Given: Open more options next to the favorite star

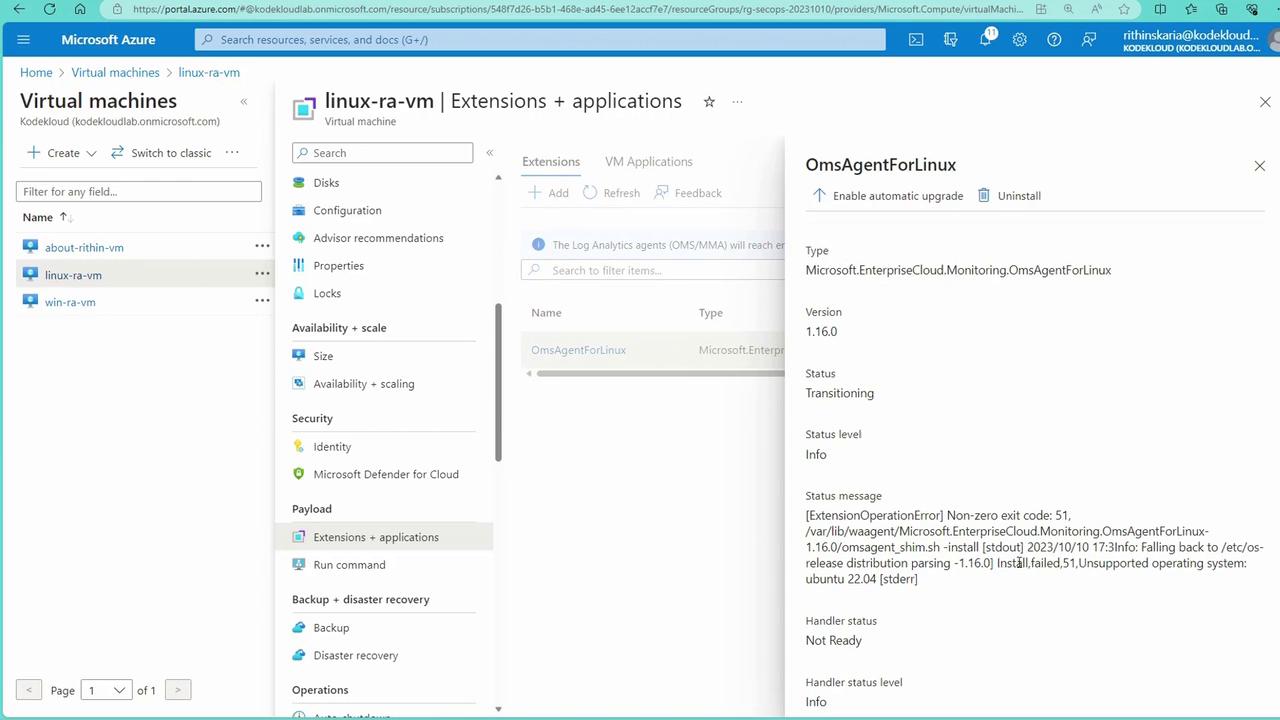Looking at the screenshot, I should coord(737,102).
